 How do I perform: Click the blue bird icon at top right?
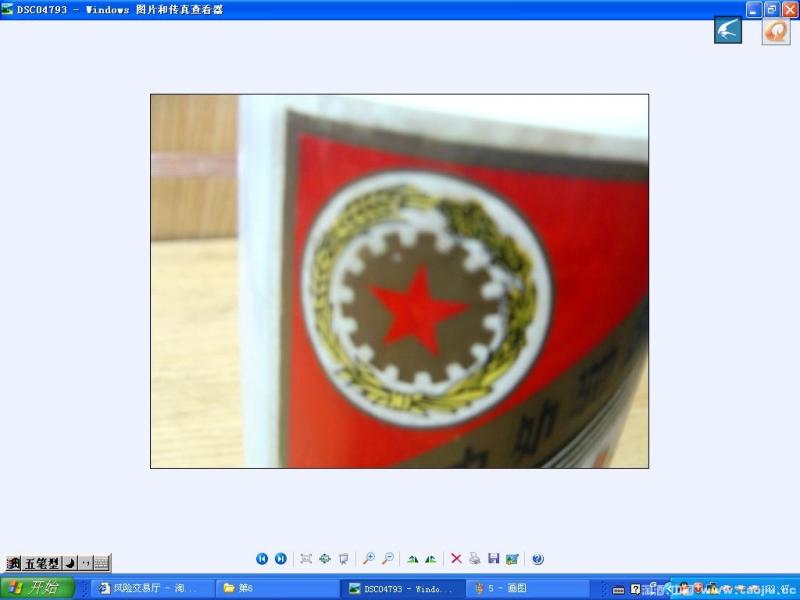coord(728,30)
